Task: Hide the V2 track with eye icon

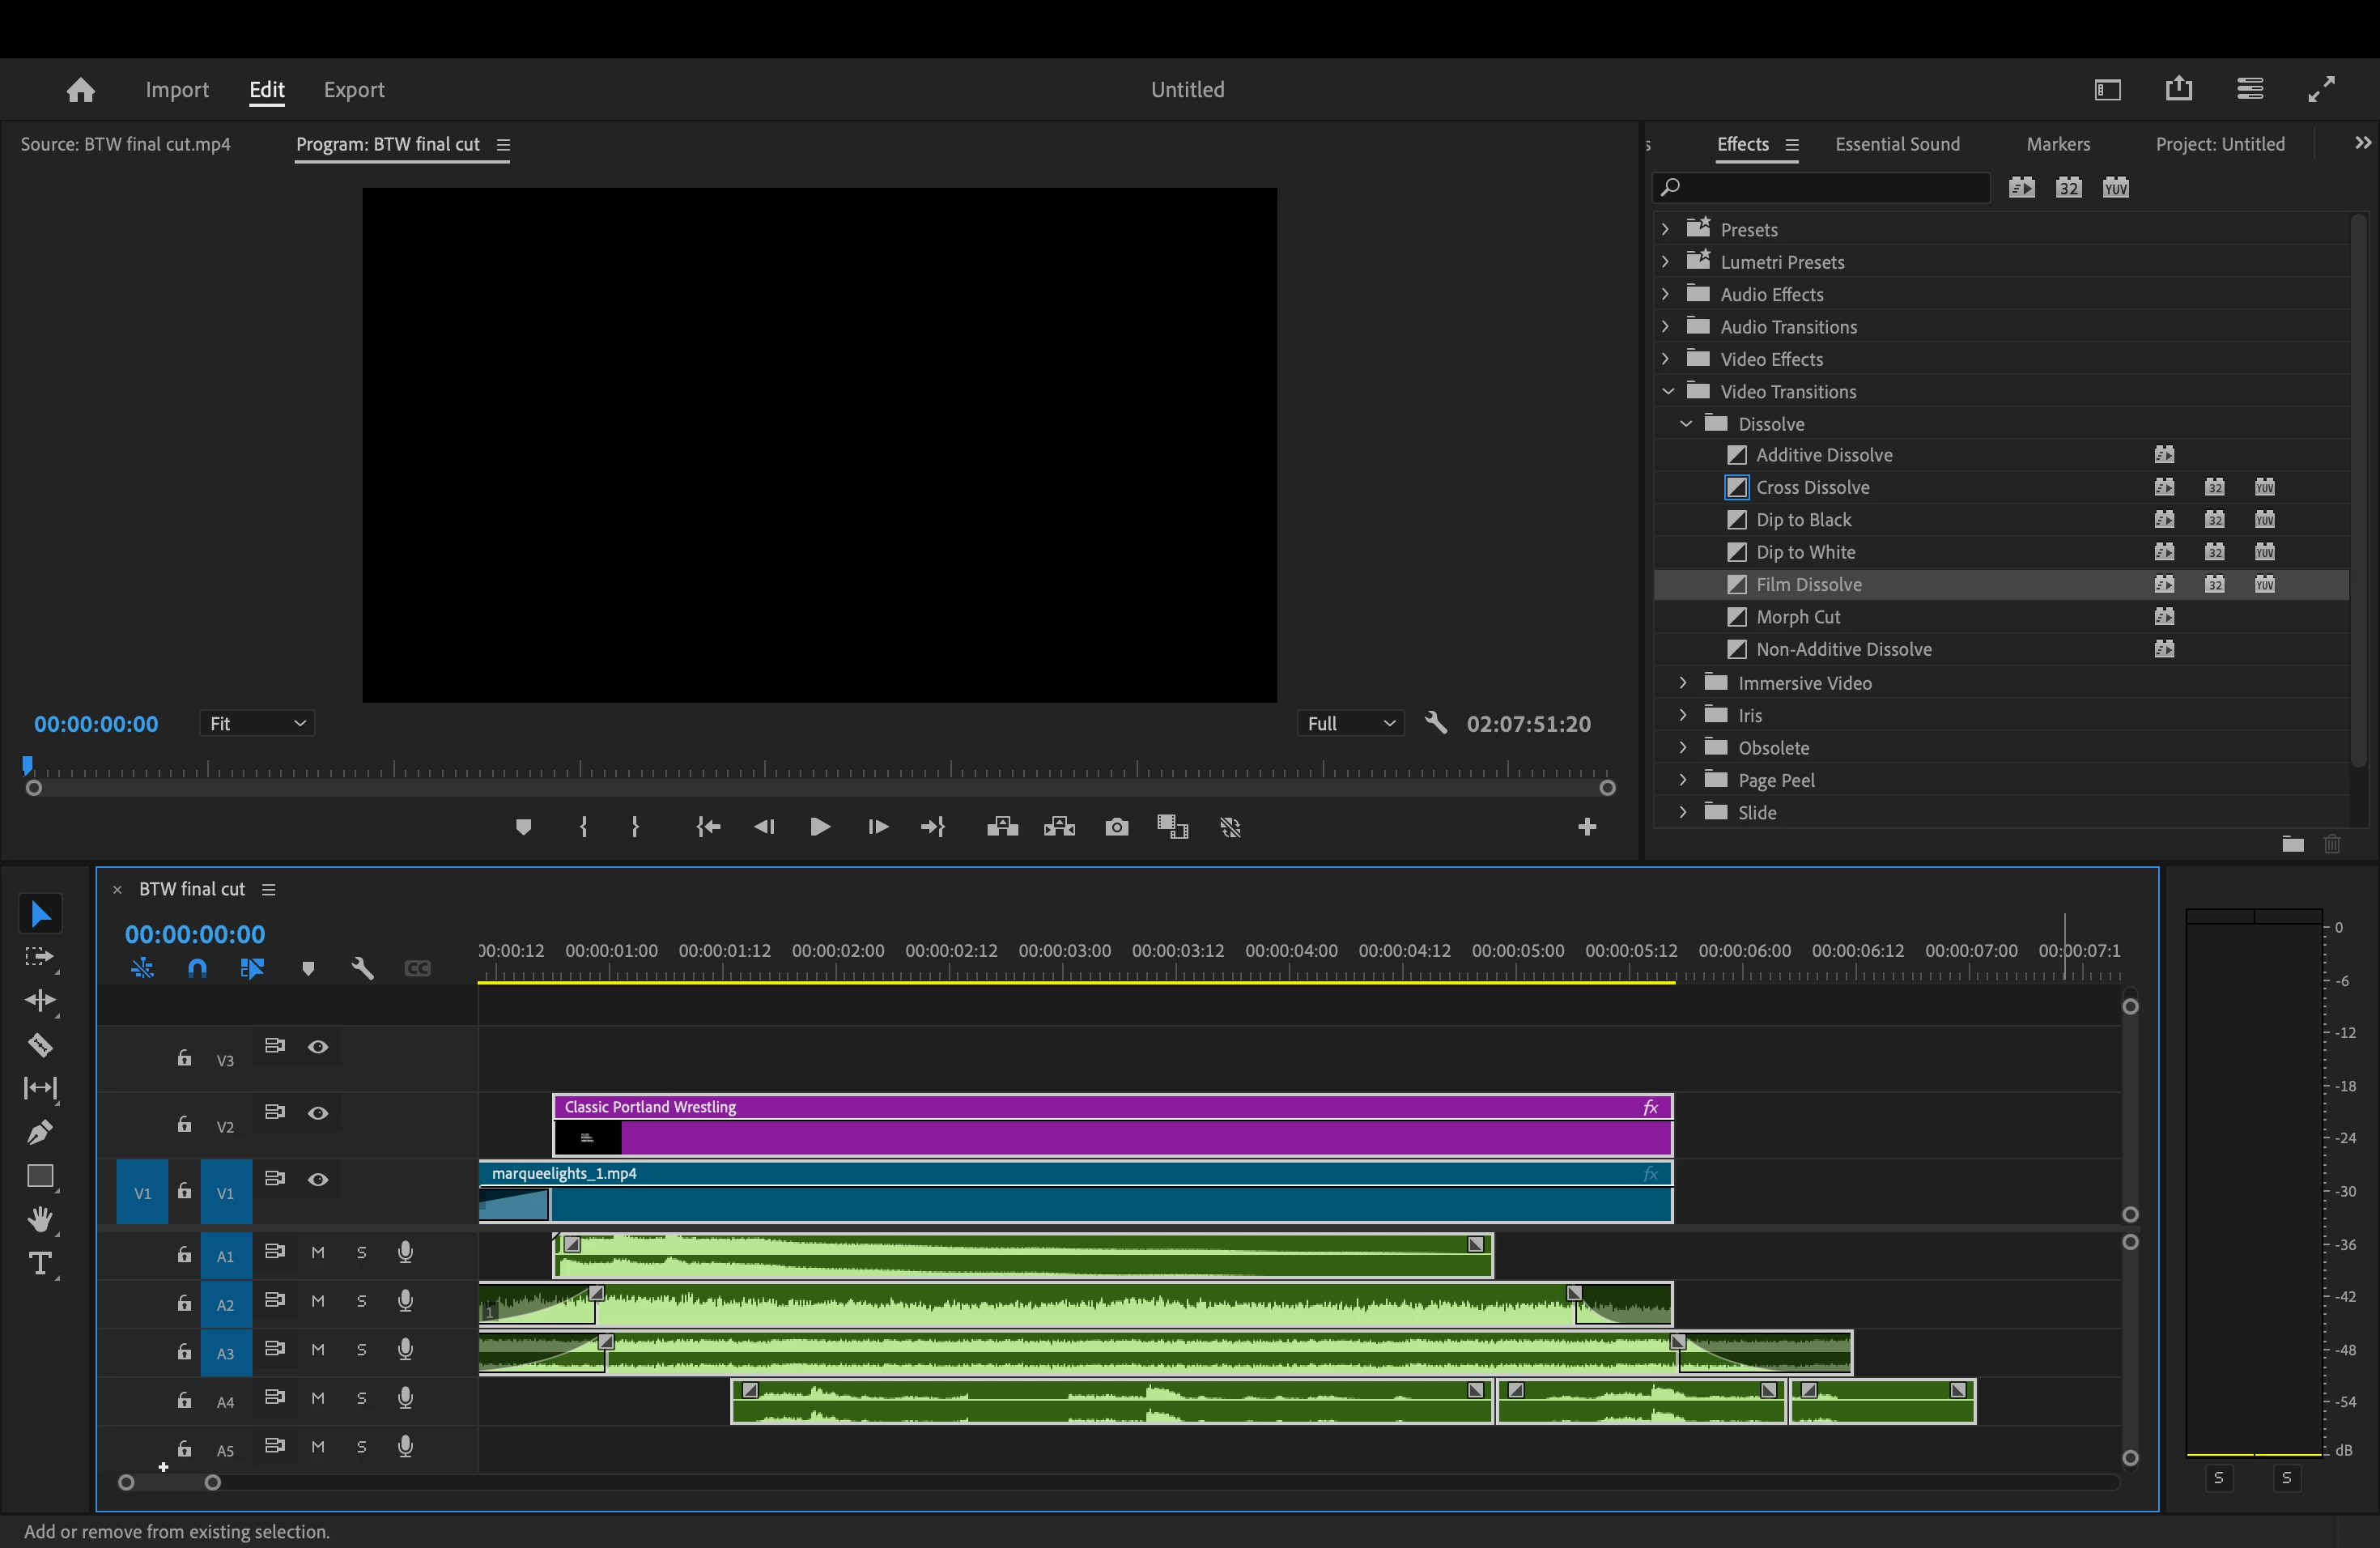Action: pos(318,1113)
